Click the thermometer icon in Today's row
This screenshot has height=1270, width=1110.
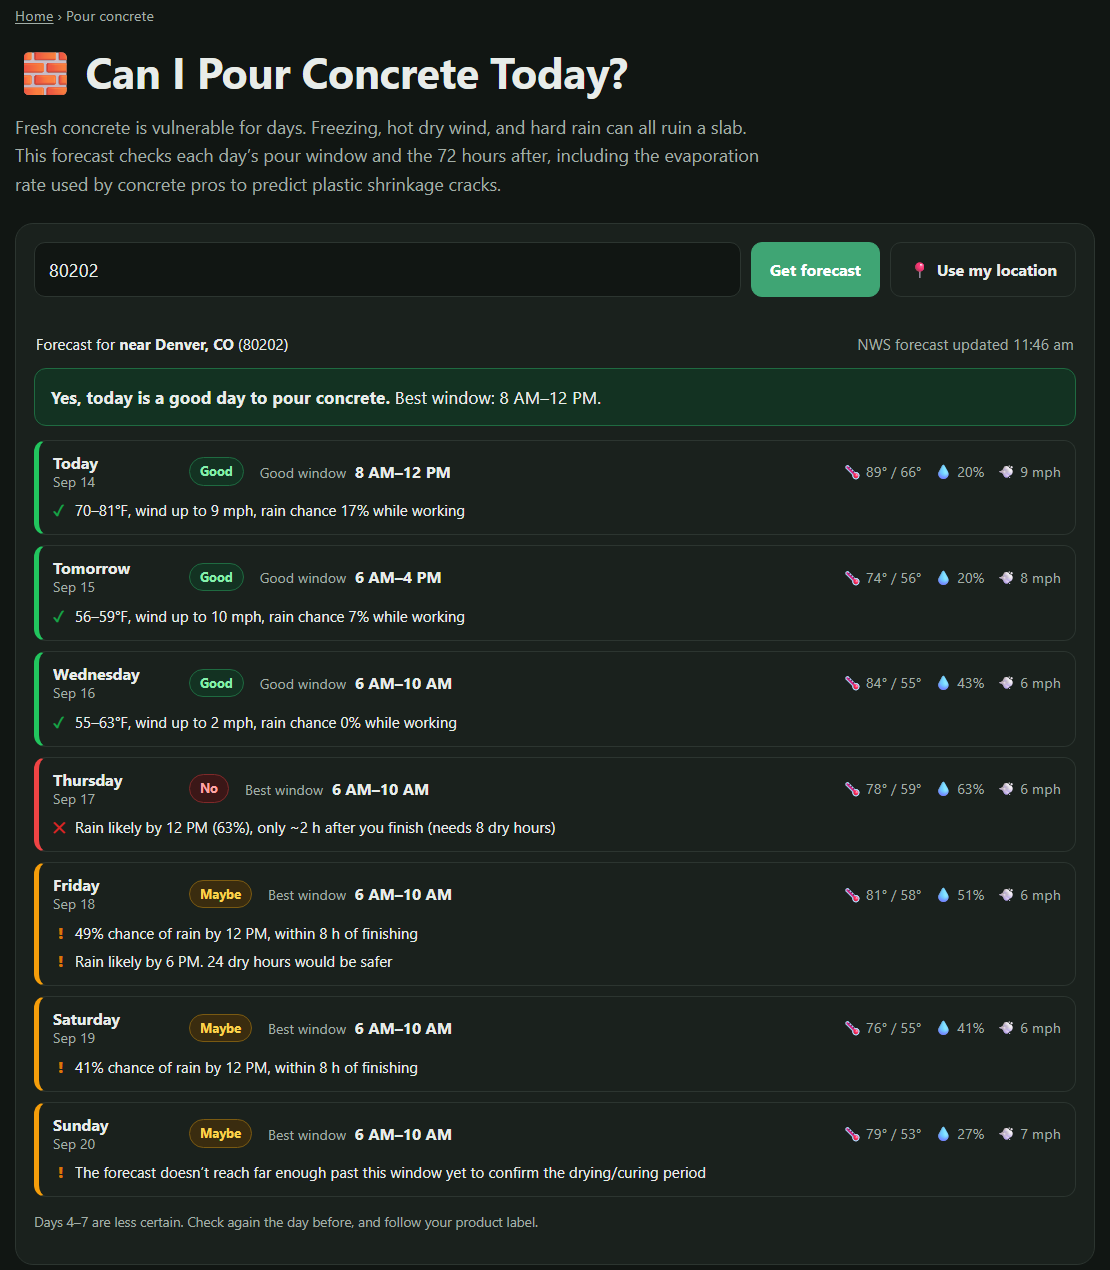pyautogui.click(x=852, y=472)
